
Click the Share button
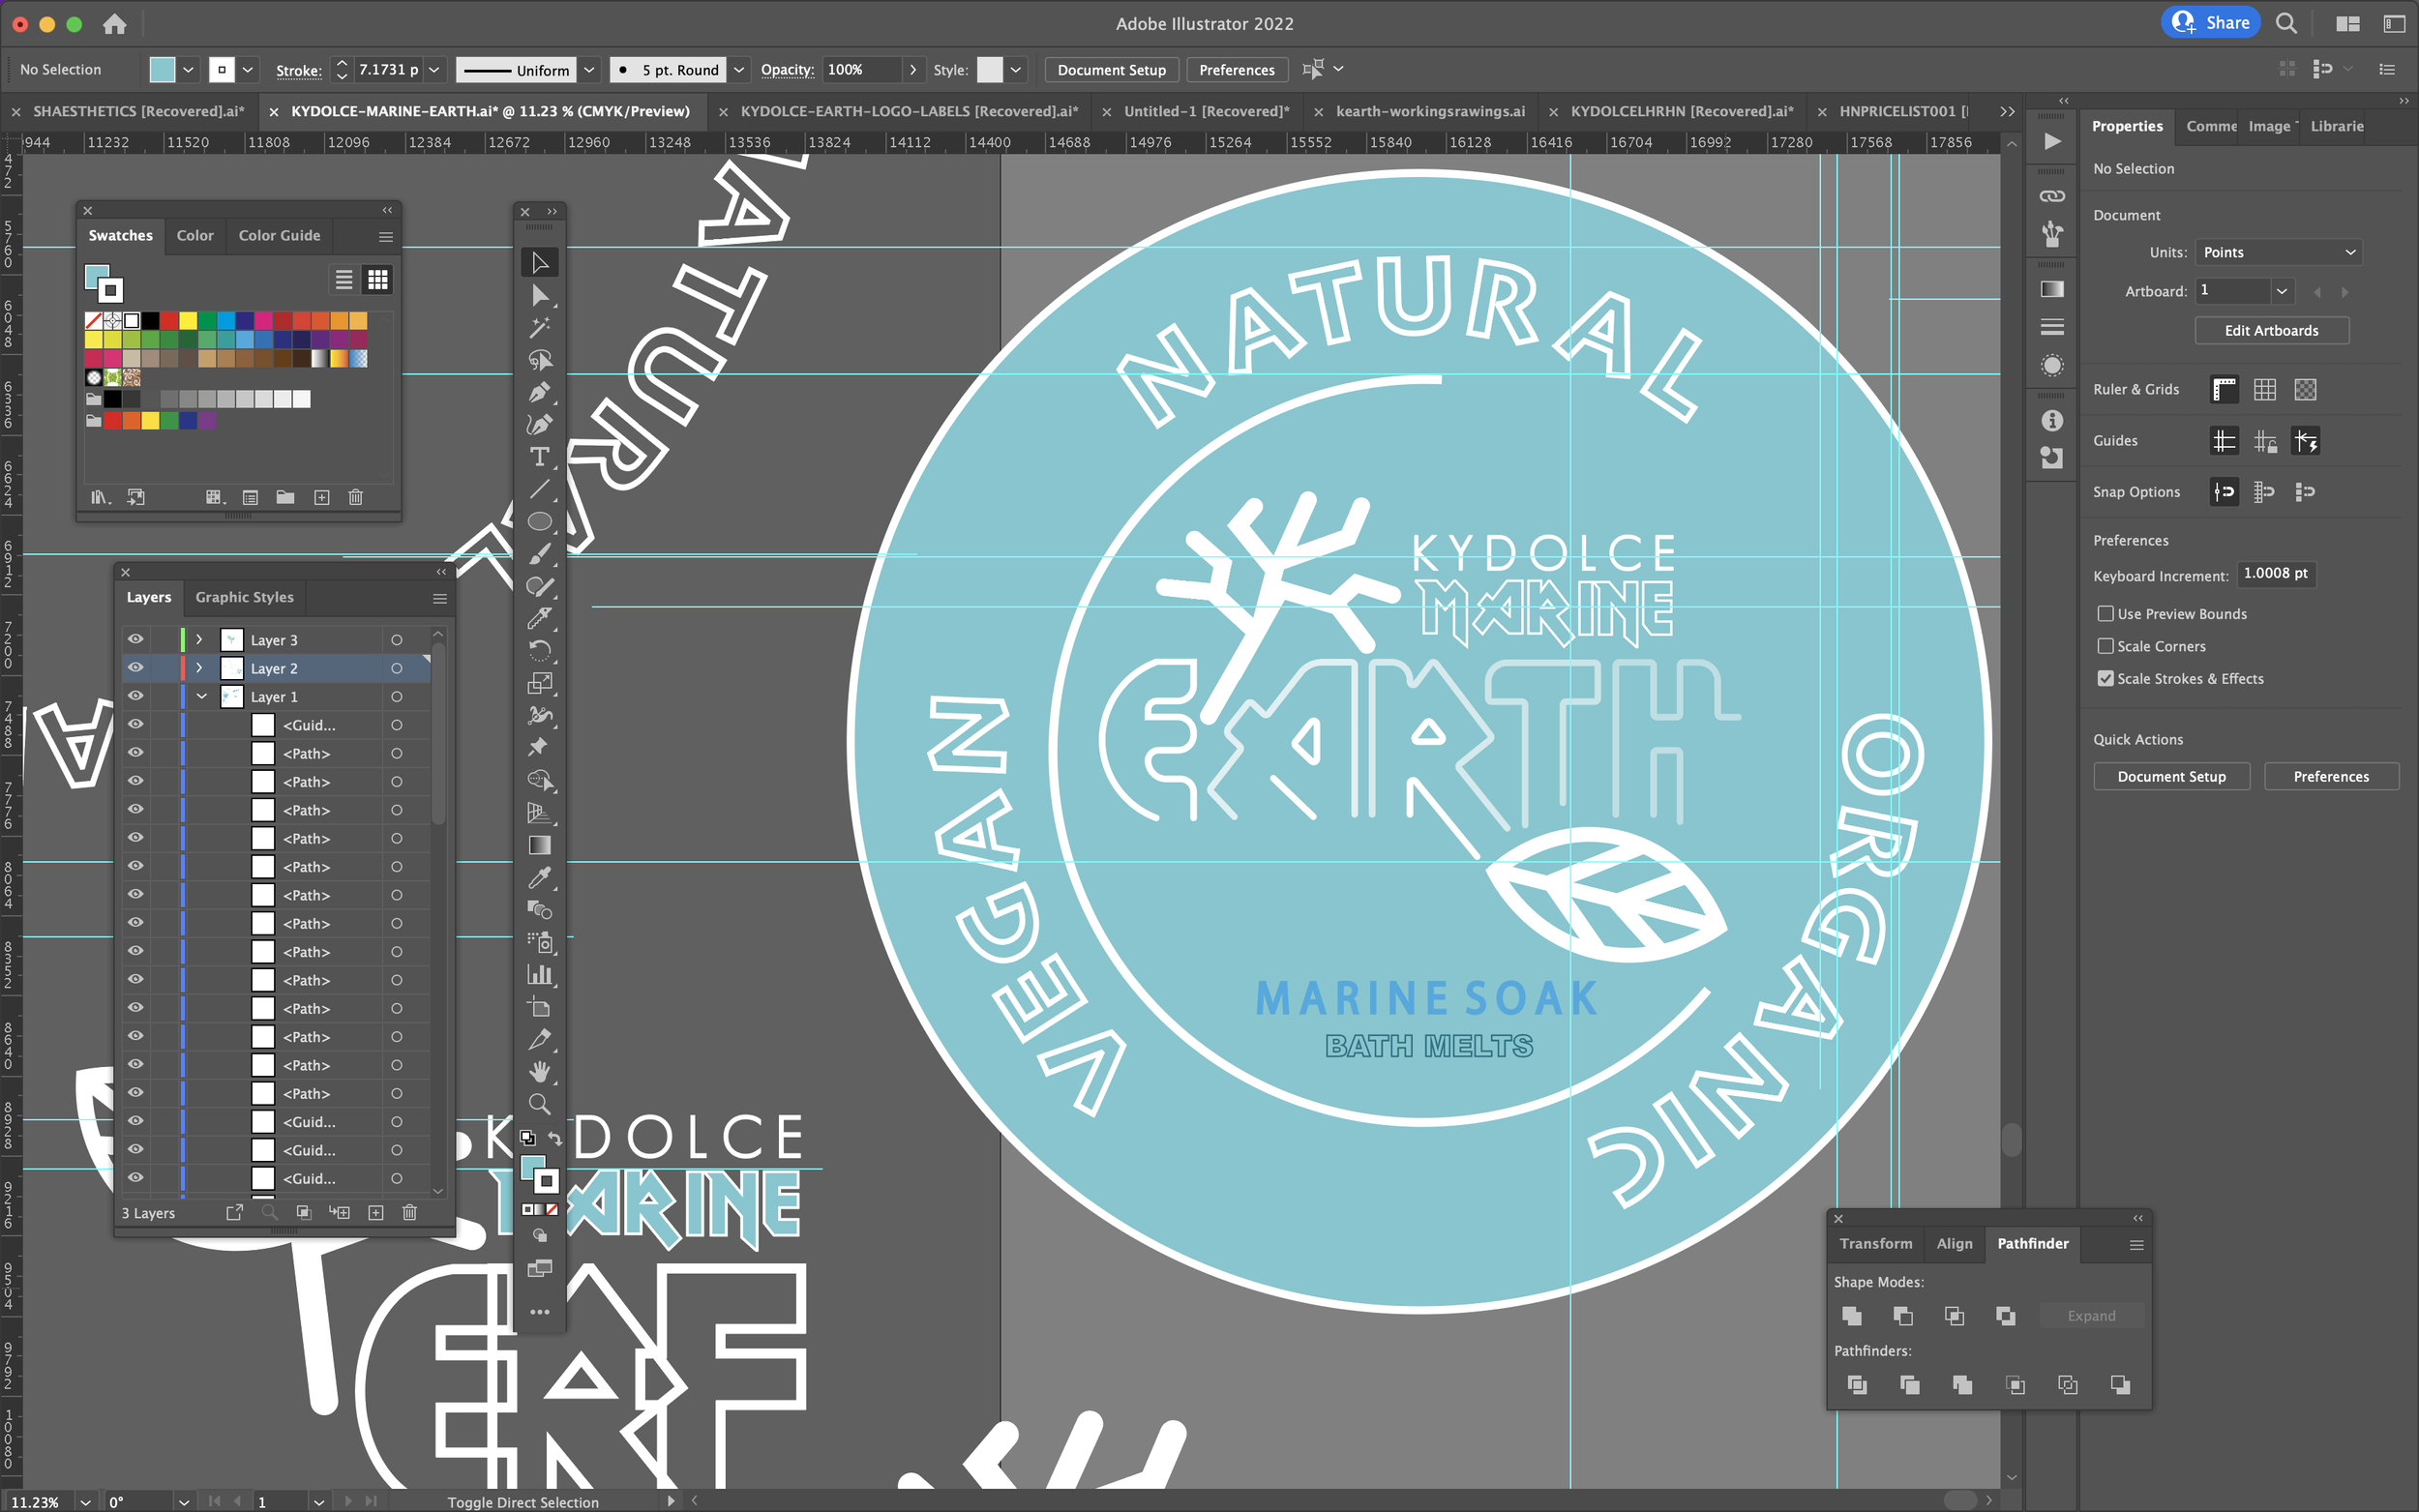pyautogui.click(x=2211, y=23)
